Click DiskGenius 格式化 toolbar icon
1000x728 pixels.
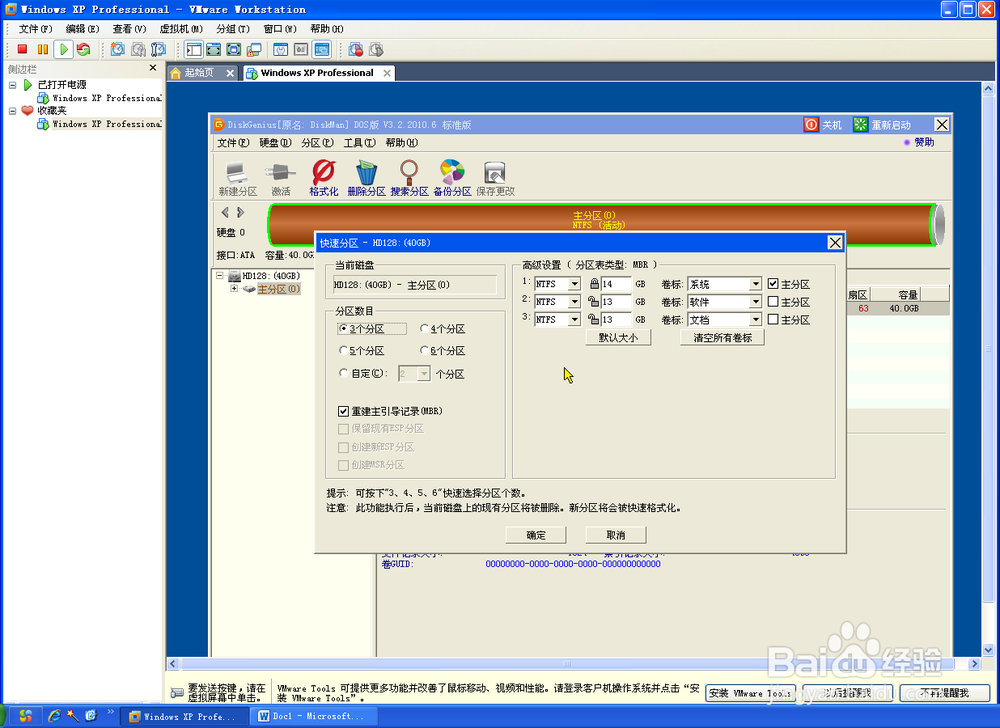[323, 178]
